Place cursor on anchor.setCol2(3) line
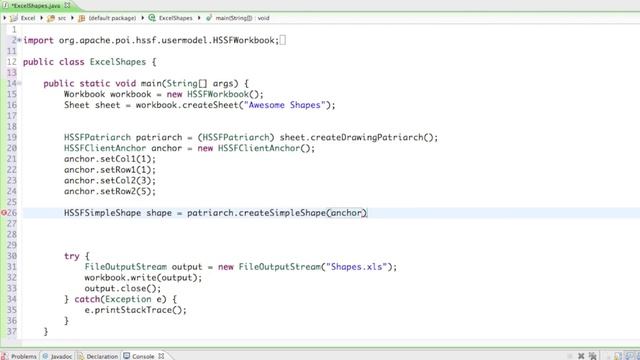The height and width of the screenshot is (360, 640). (110, 180)
